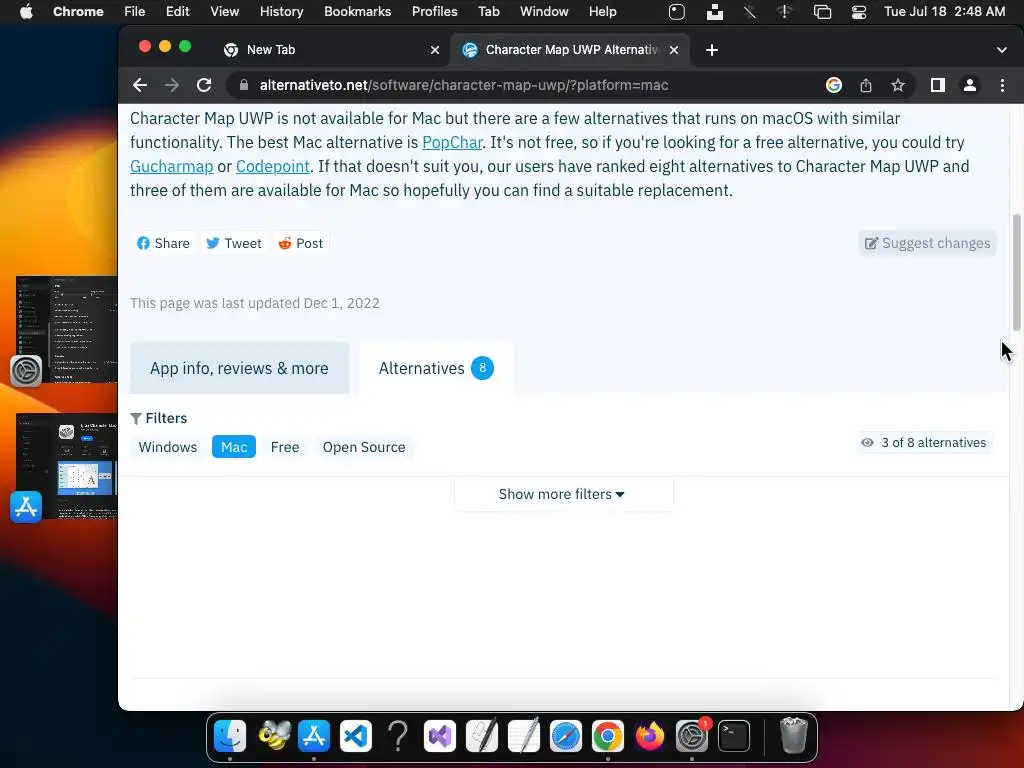Click the Tweet button
The image size is (1024, 768).
(x=233, y=243)
